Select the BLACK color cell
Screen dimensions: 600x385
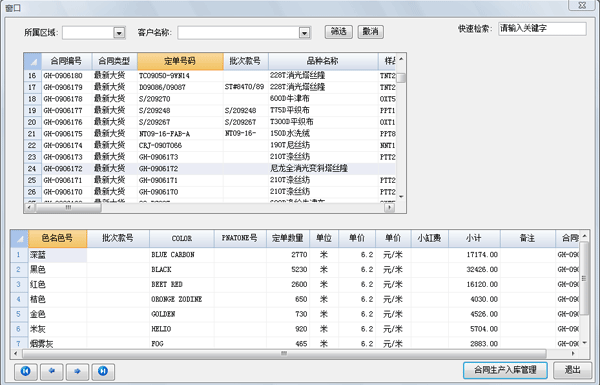tap(182, 270)
